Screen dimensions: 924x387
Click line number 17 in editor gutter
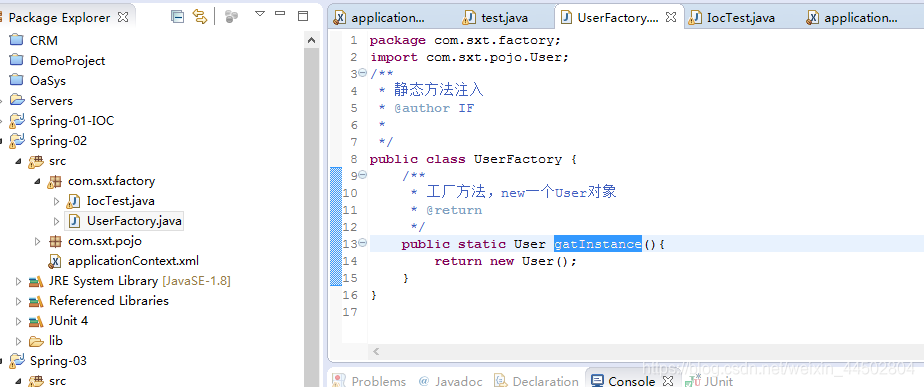click(x=350, y=312)
